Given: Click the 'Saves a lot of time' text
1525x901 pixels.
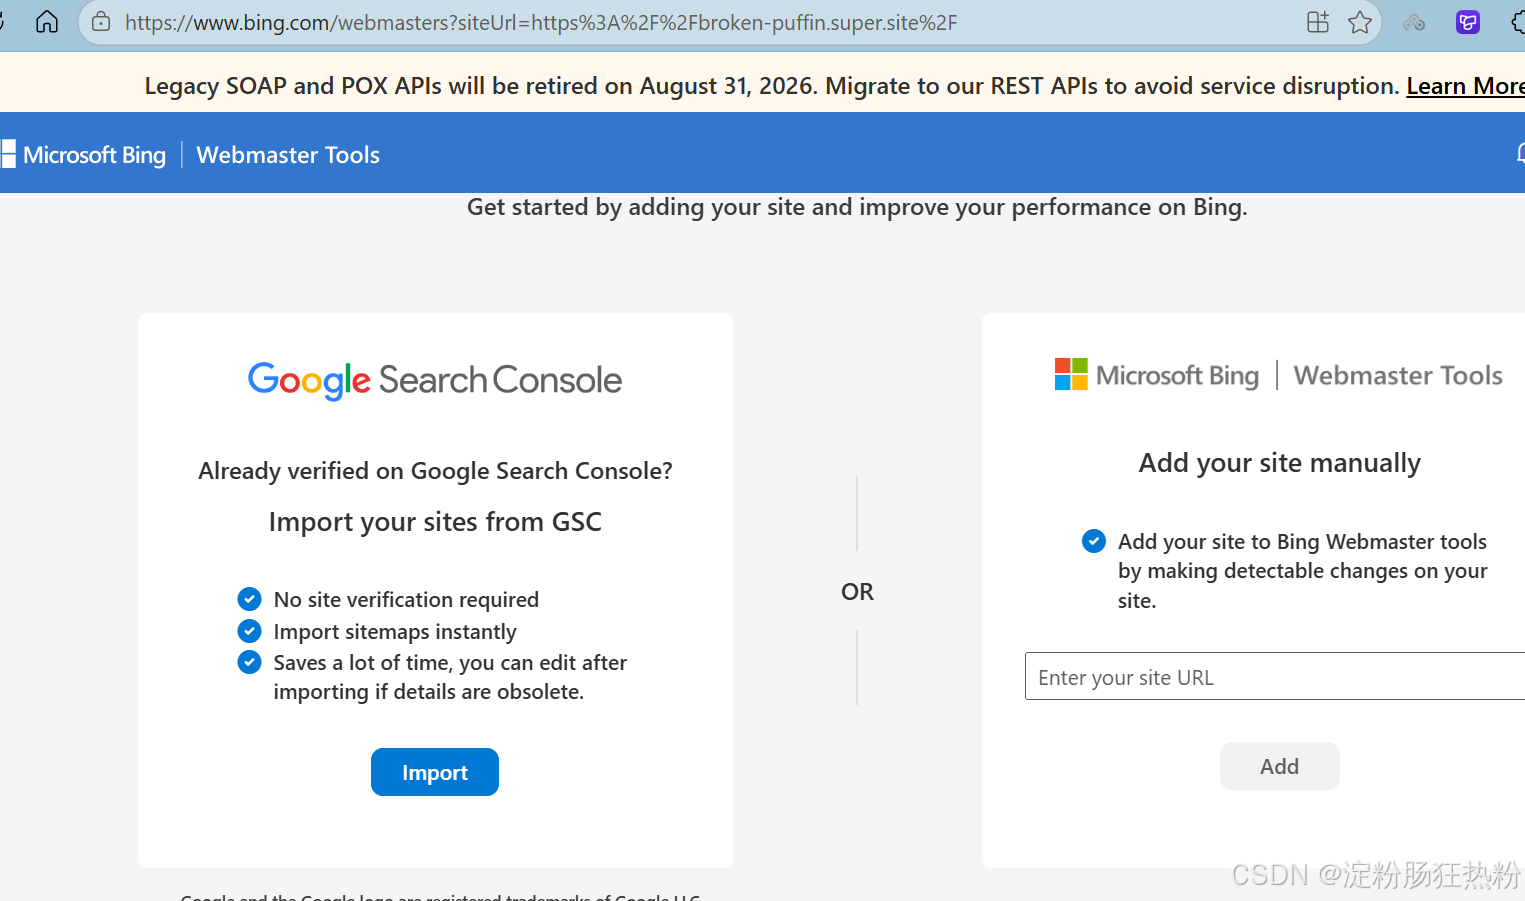Looking at the screenshot, I should (450, 677).
